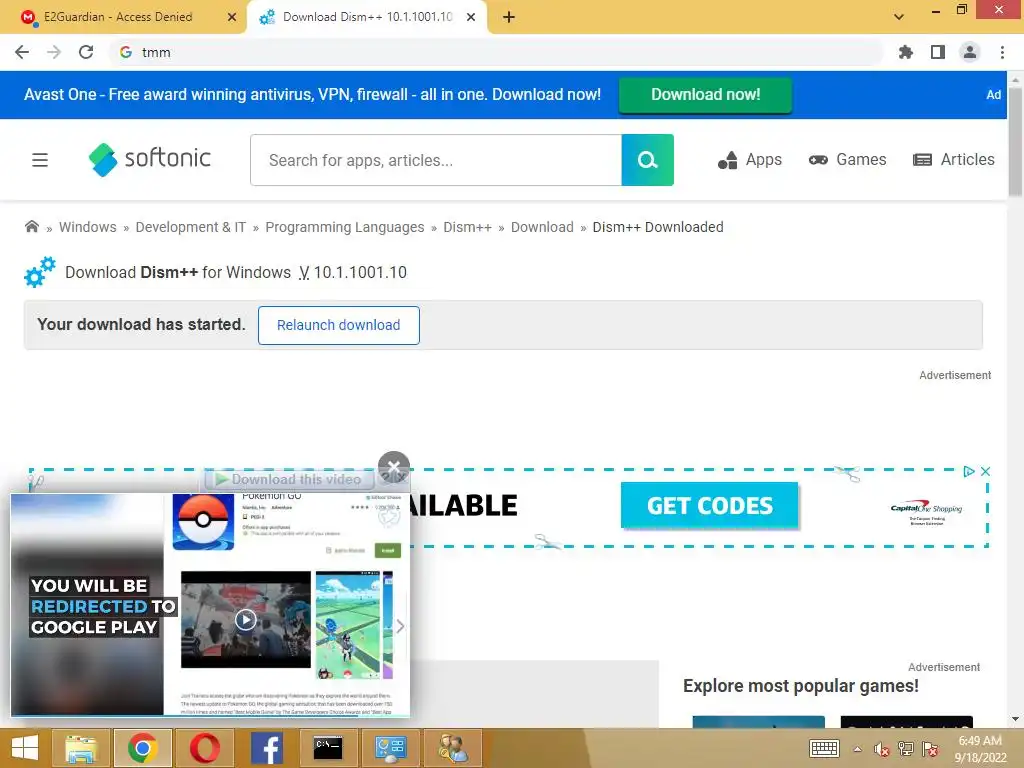Click the browser forward arrow

pos(54,52)
